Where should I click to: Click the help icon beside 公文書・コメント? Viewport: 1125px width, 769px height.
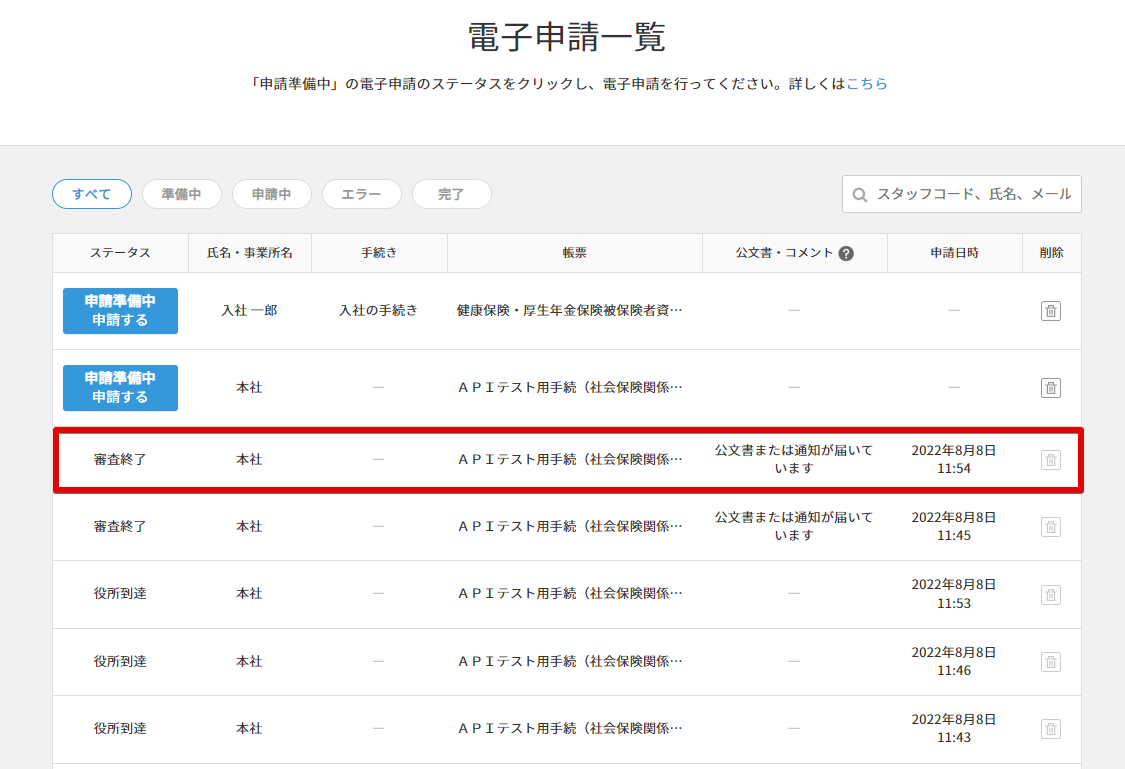[x=846, y=253]
